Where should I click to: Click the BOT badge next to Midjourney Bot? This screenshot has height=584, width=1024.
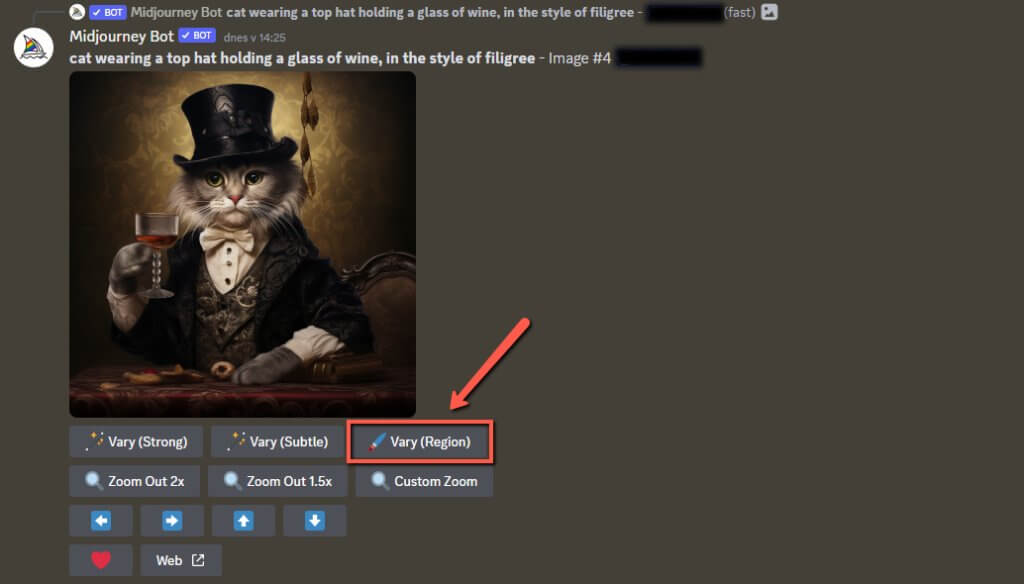coord(197,36)
